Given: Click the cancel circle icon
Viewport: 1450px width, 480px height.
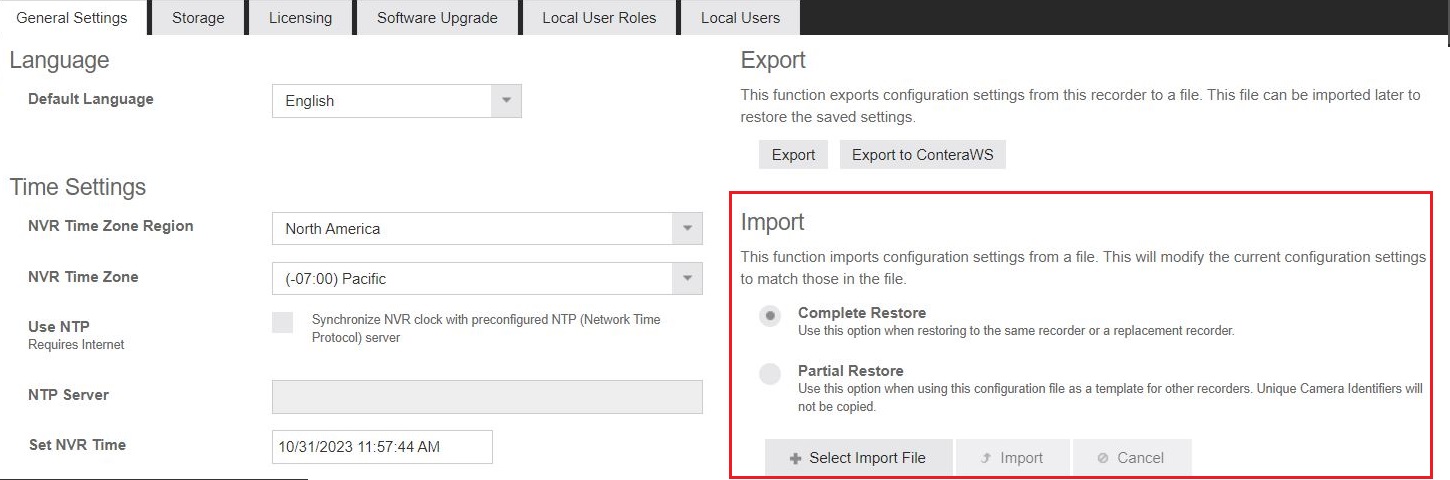Looking at the screenshot, I should (1103, 458).
